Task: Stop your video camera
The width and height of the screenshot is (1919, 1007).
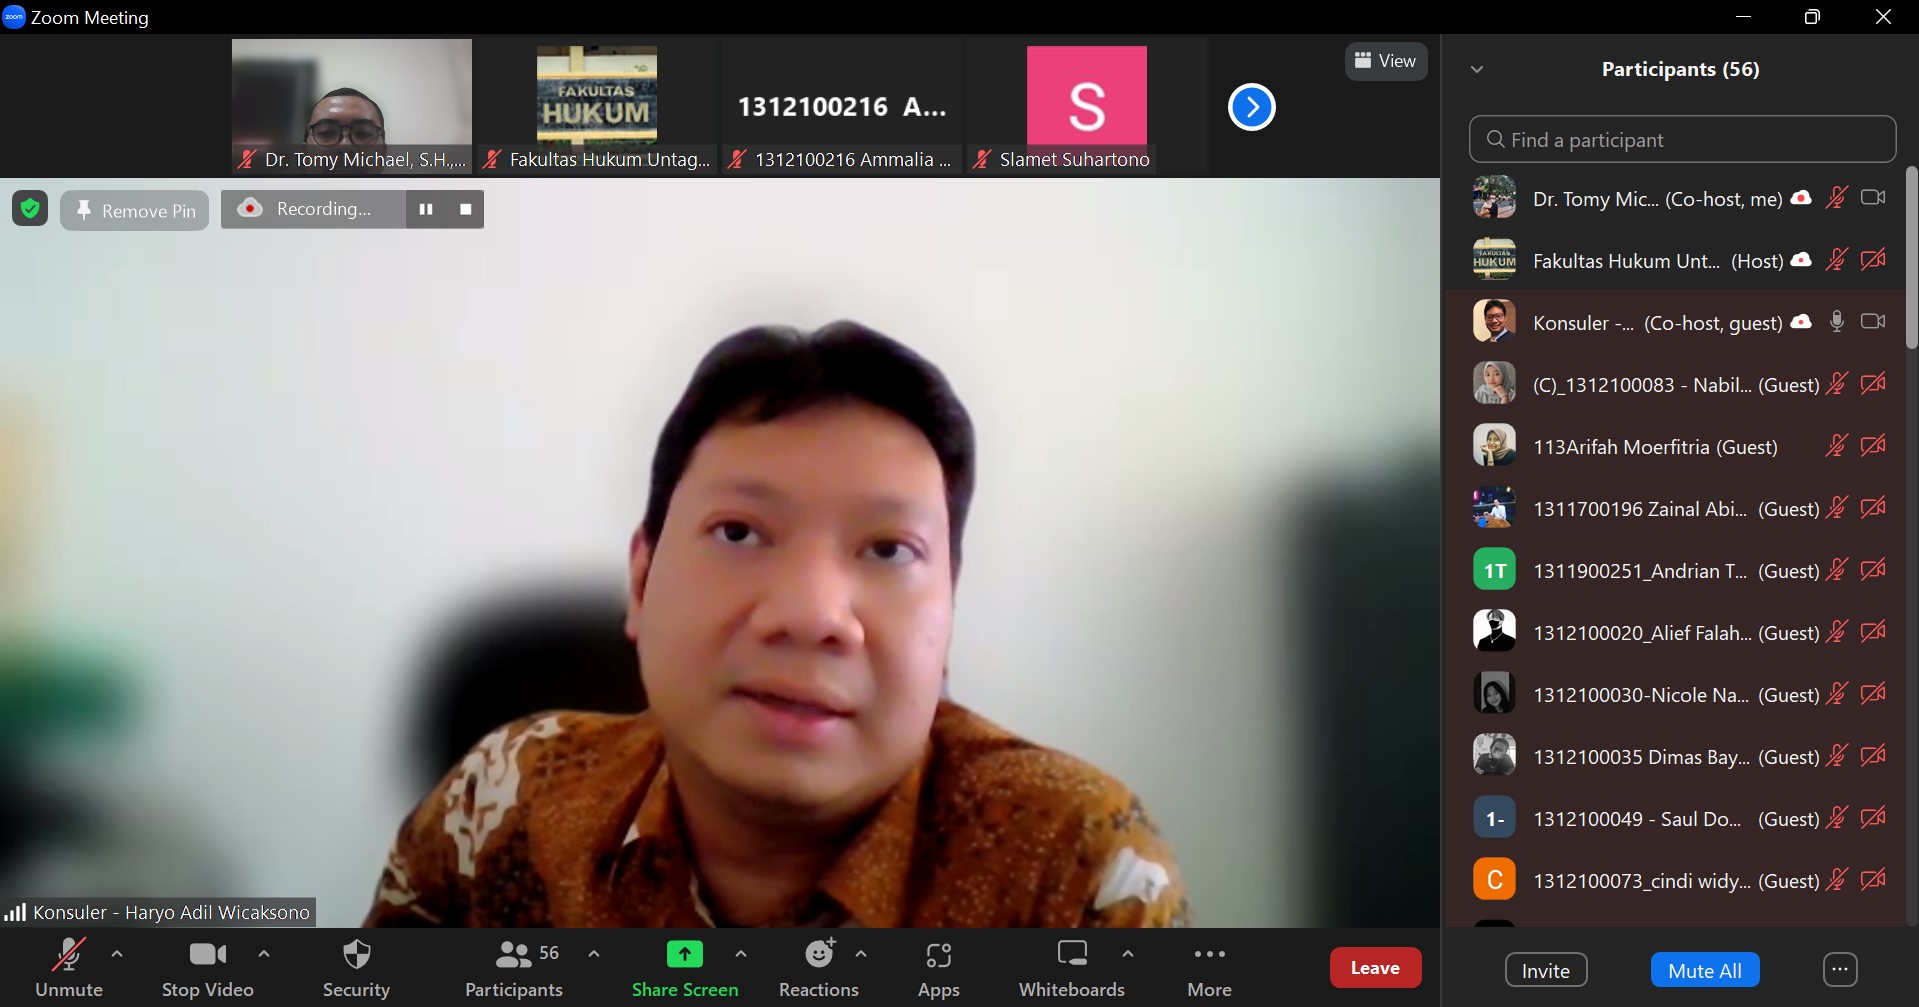Action: [208, 968]
